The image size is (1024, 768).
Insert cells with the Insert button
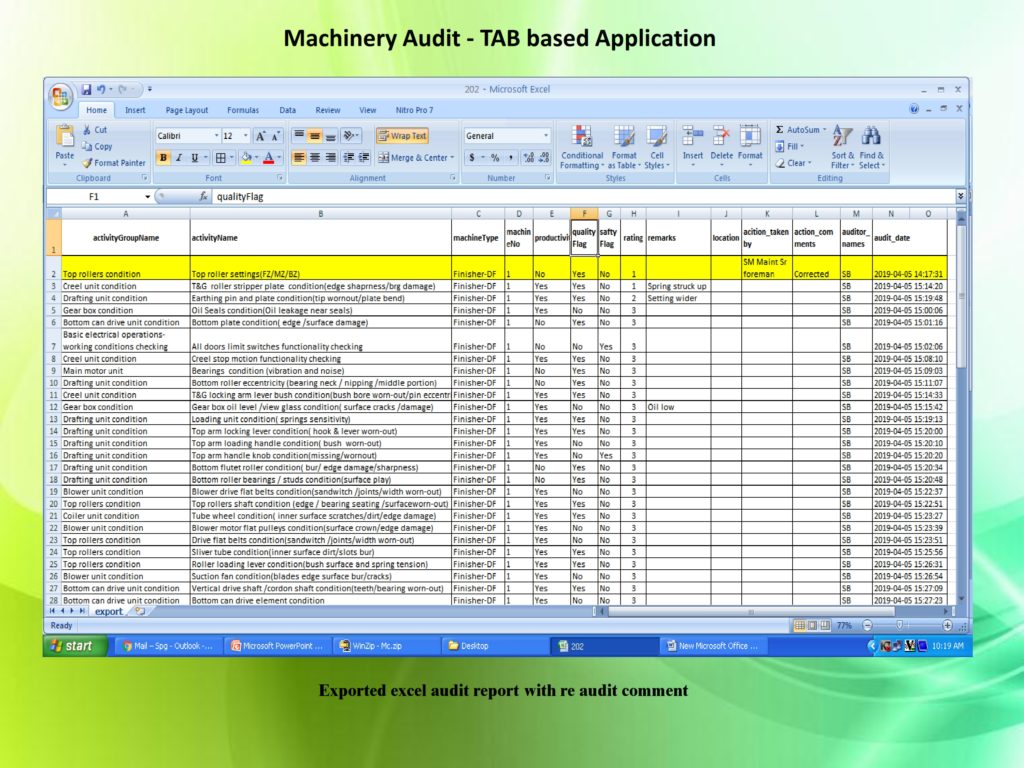tap(692, 144)
